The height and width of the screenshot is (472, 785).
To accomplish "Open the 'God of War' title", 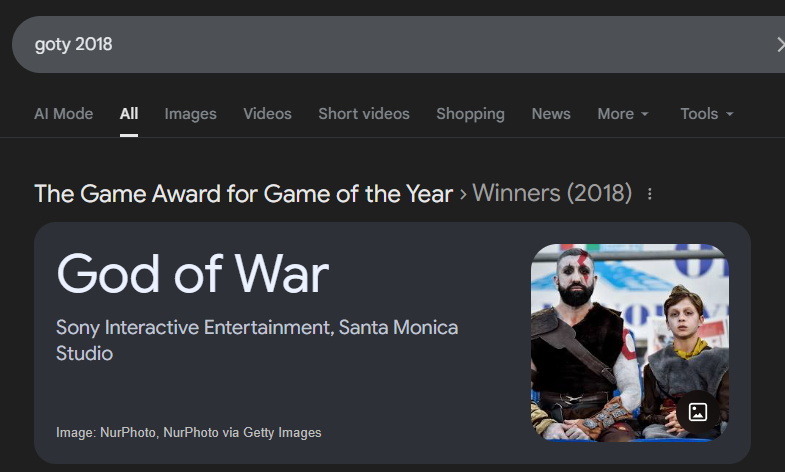I will pyautogui.click(x=193, y=274).
